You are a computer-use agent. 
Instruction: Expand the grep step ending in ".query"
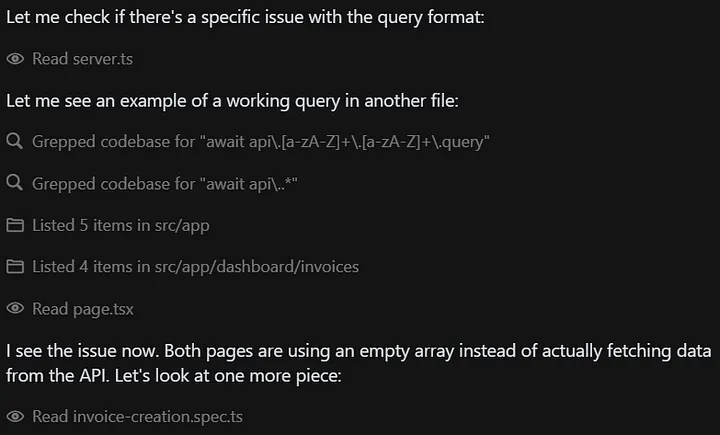point(260,142)
